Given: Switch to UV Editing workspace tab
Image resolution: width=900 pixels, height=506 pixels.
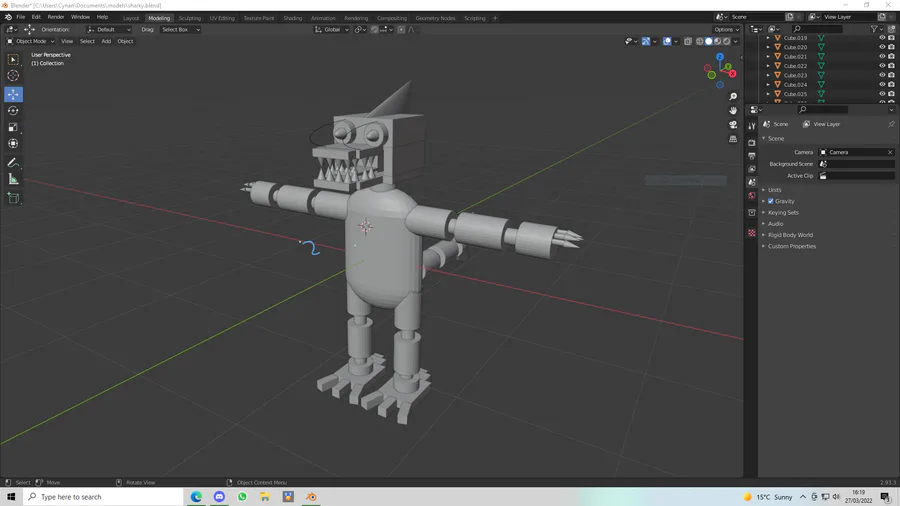Looking at the screenshot, I should coord(222,18).
